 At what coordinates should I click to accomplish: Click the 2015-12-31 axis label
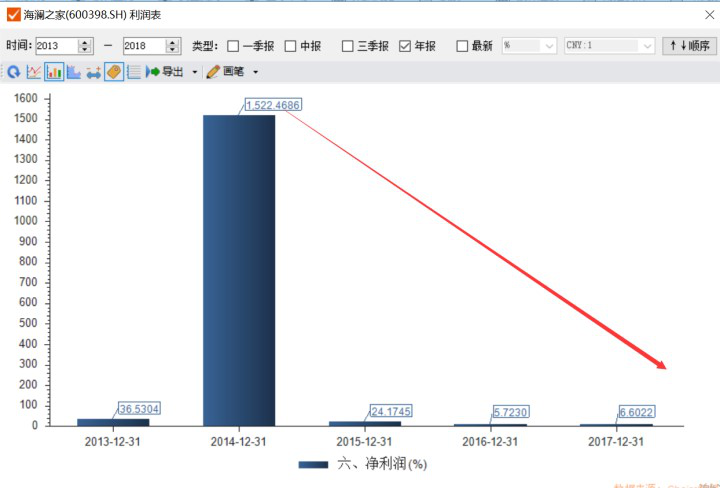(364, 442)
